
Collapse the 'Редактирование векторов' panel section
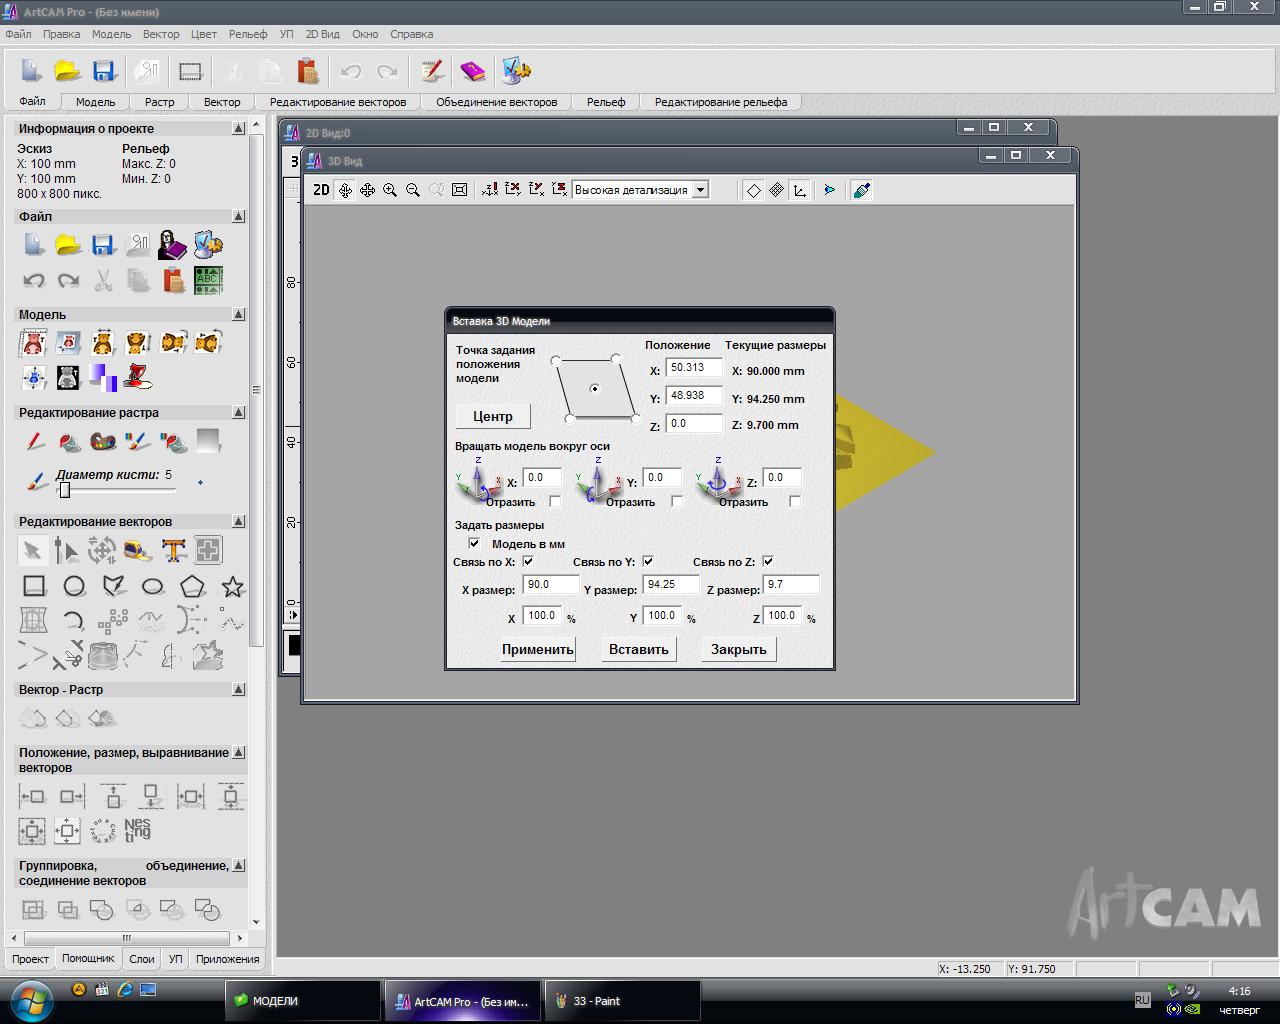click(x=238, y=521)
